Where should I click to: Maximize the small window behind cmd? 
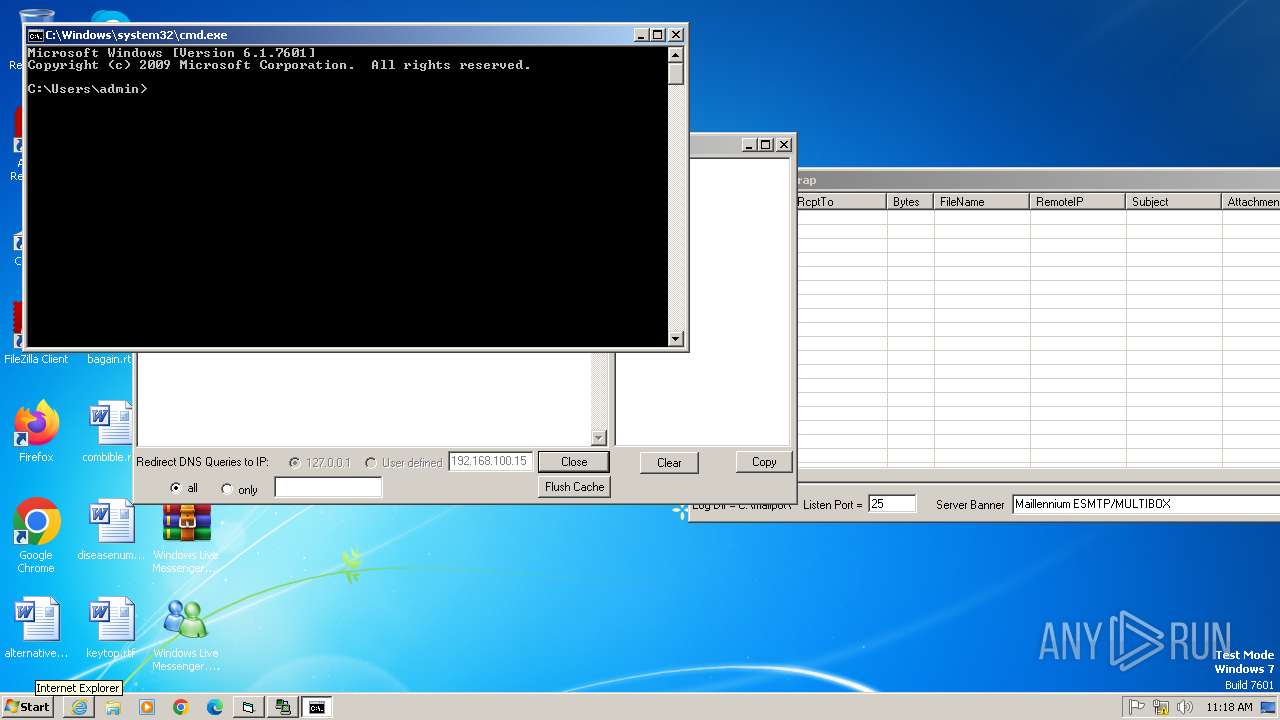point(765,145)
